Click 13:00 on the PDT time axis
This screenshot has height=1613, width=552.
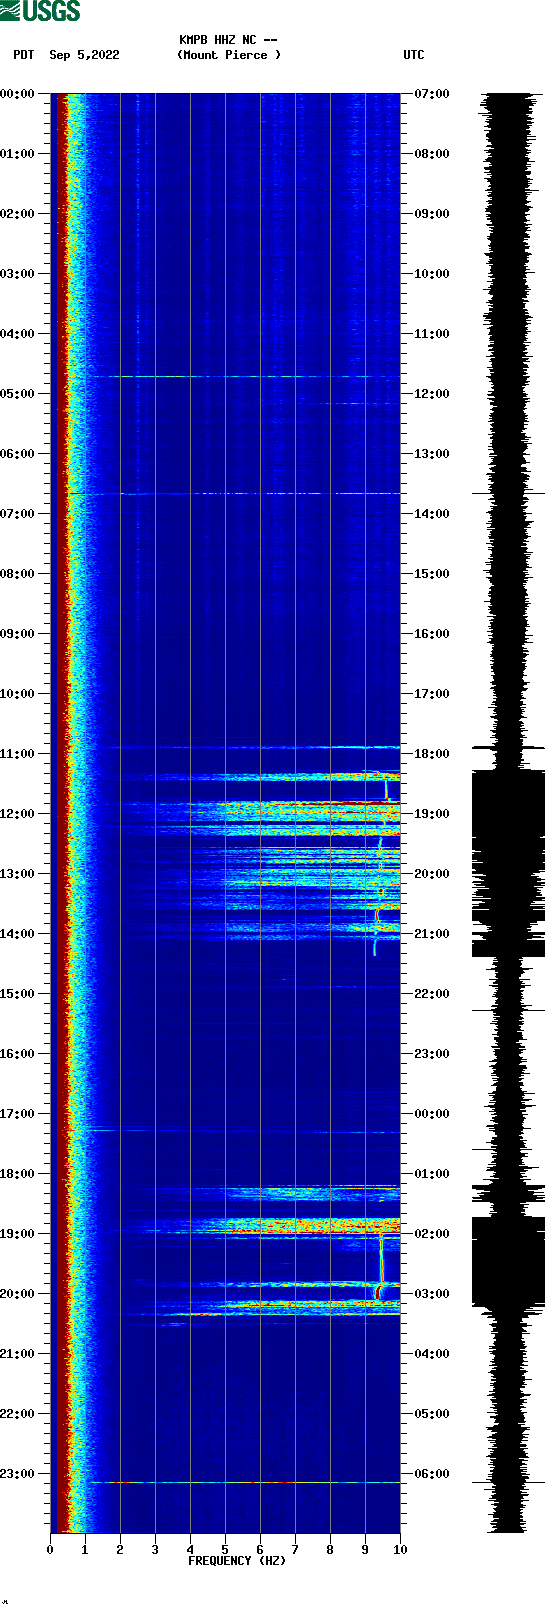tap(18, 874)
